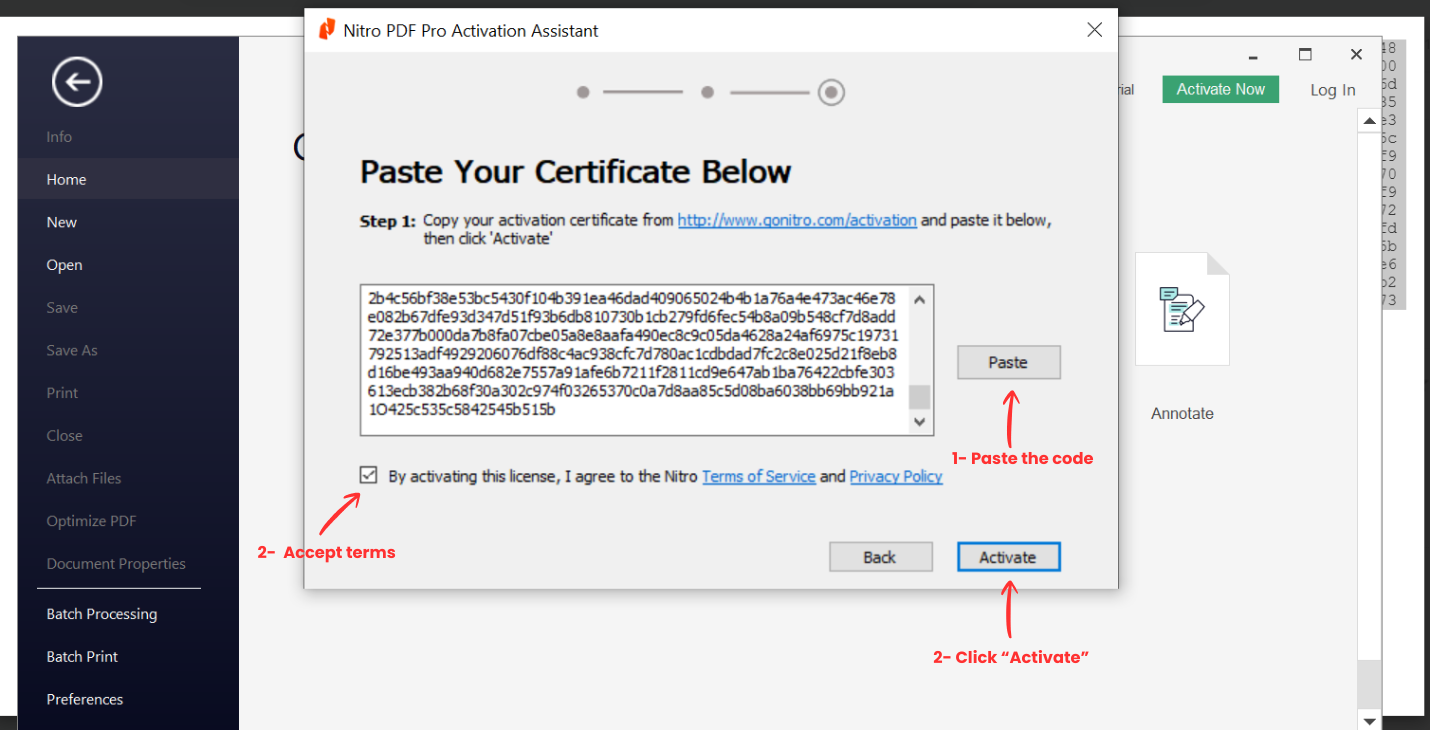Screen dimensions: 1430x730
Task: Click the Activate Now button
Action: coord(1220,89)
